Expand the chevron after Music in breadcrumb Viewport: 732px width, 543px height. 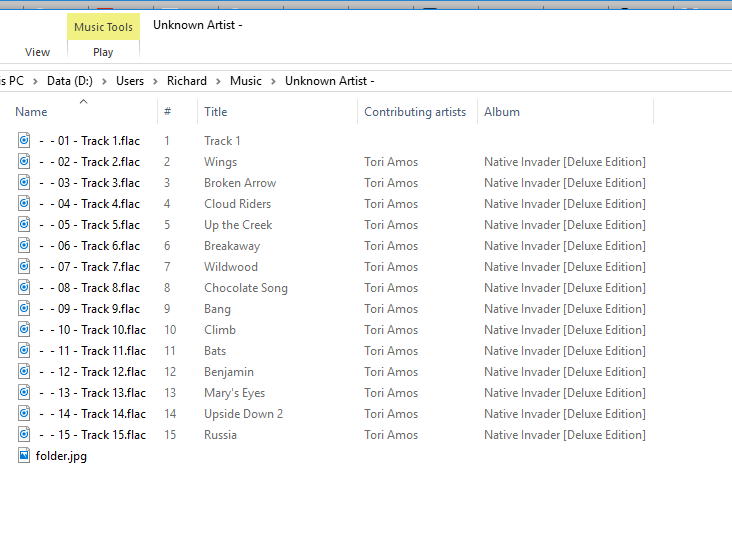coord(273,81)
